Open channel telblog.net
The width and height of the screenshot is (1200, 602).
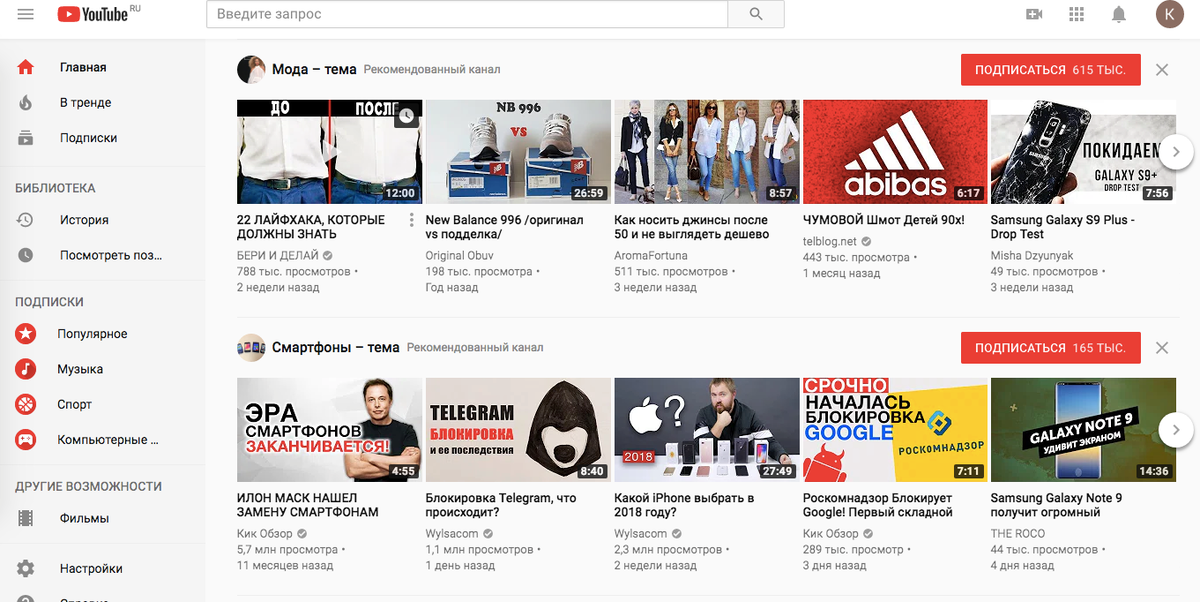[830, 241]
